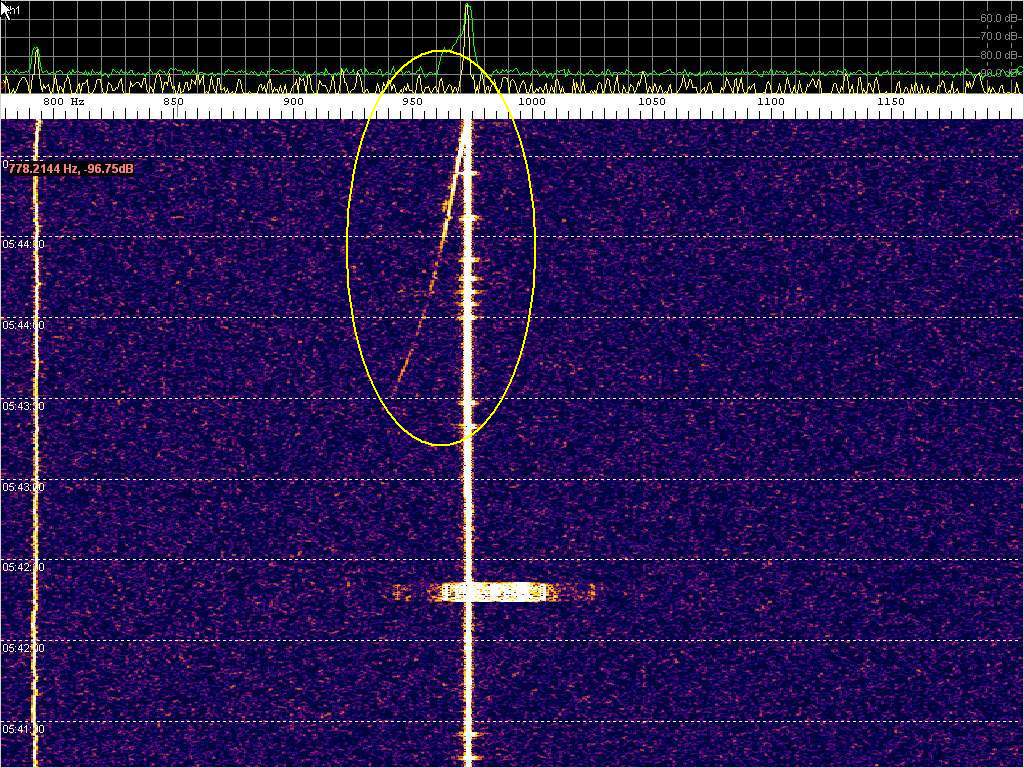The height and width of the screenshot is (768, 1024).
Task: Click the ch1 channel label
Action: point(14,8)
